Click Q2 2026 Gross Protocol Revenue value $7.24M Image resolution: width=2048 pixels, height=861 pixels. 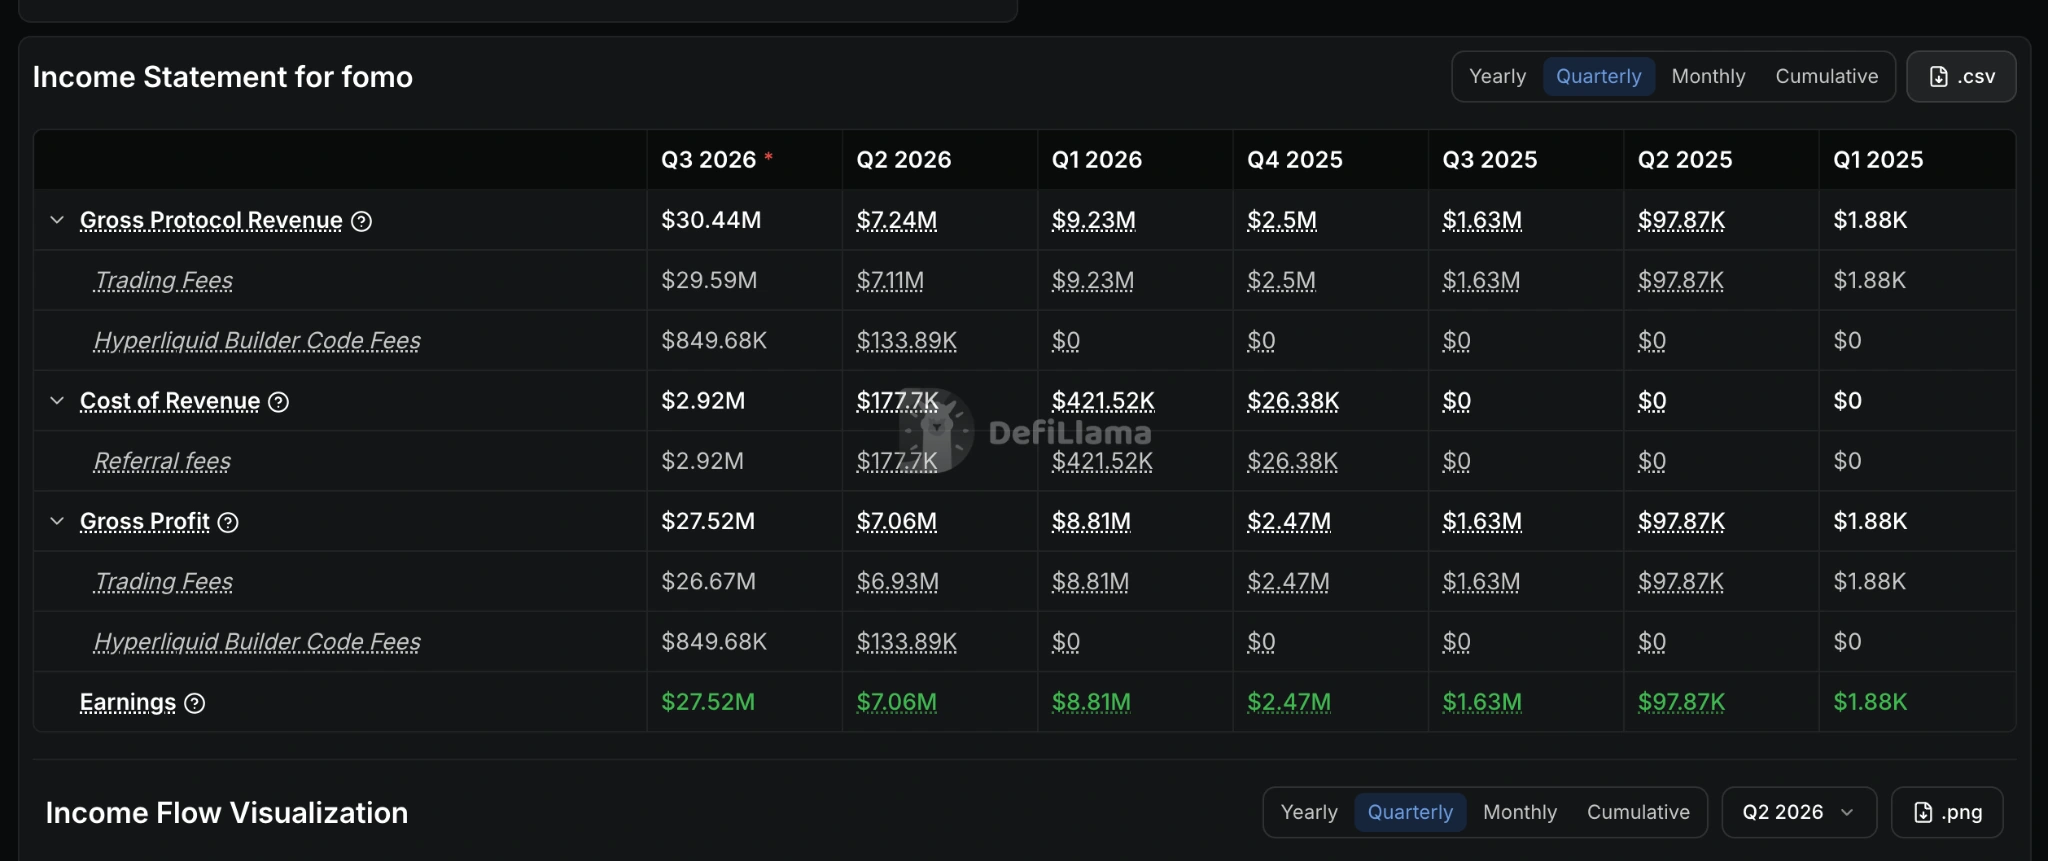(x=896, y=220)
